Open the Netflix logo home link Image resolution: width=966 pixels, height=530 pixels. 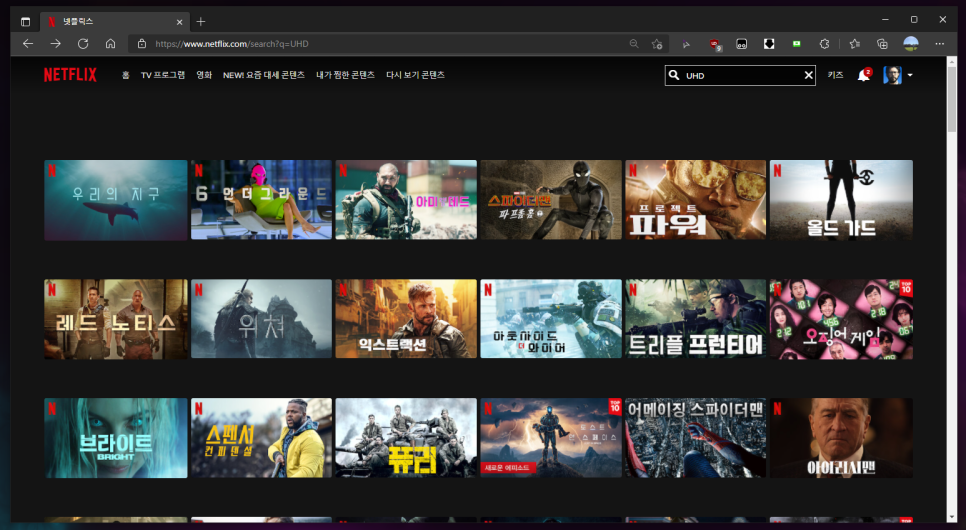pyautogui.click(x=70, y=75)
